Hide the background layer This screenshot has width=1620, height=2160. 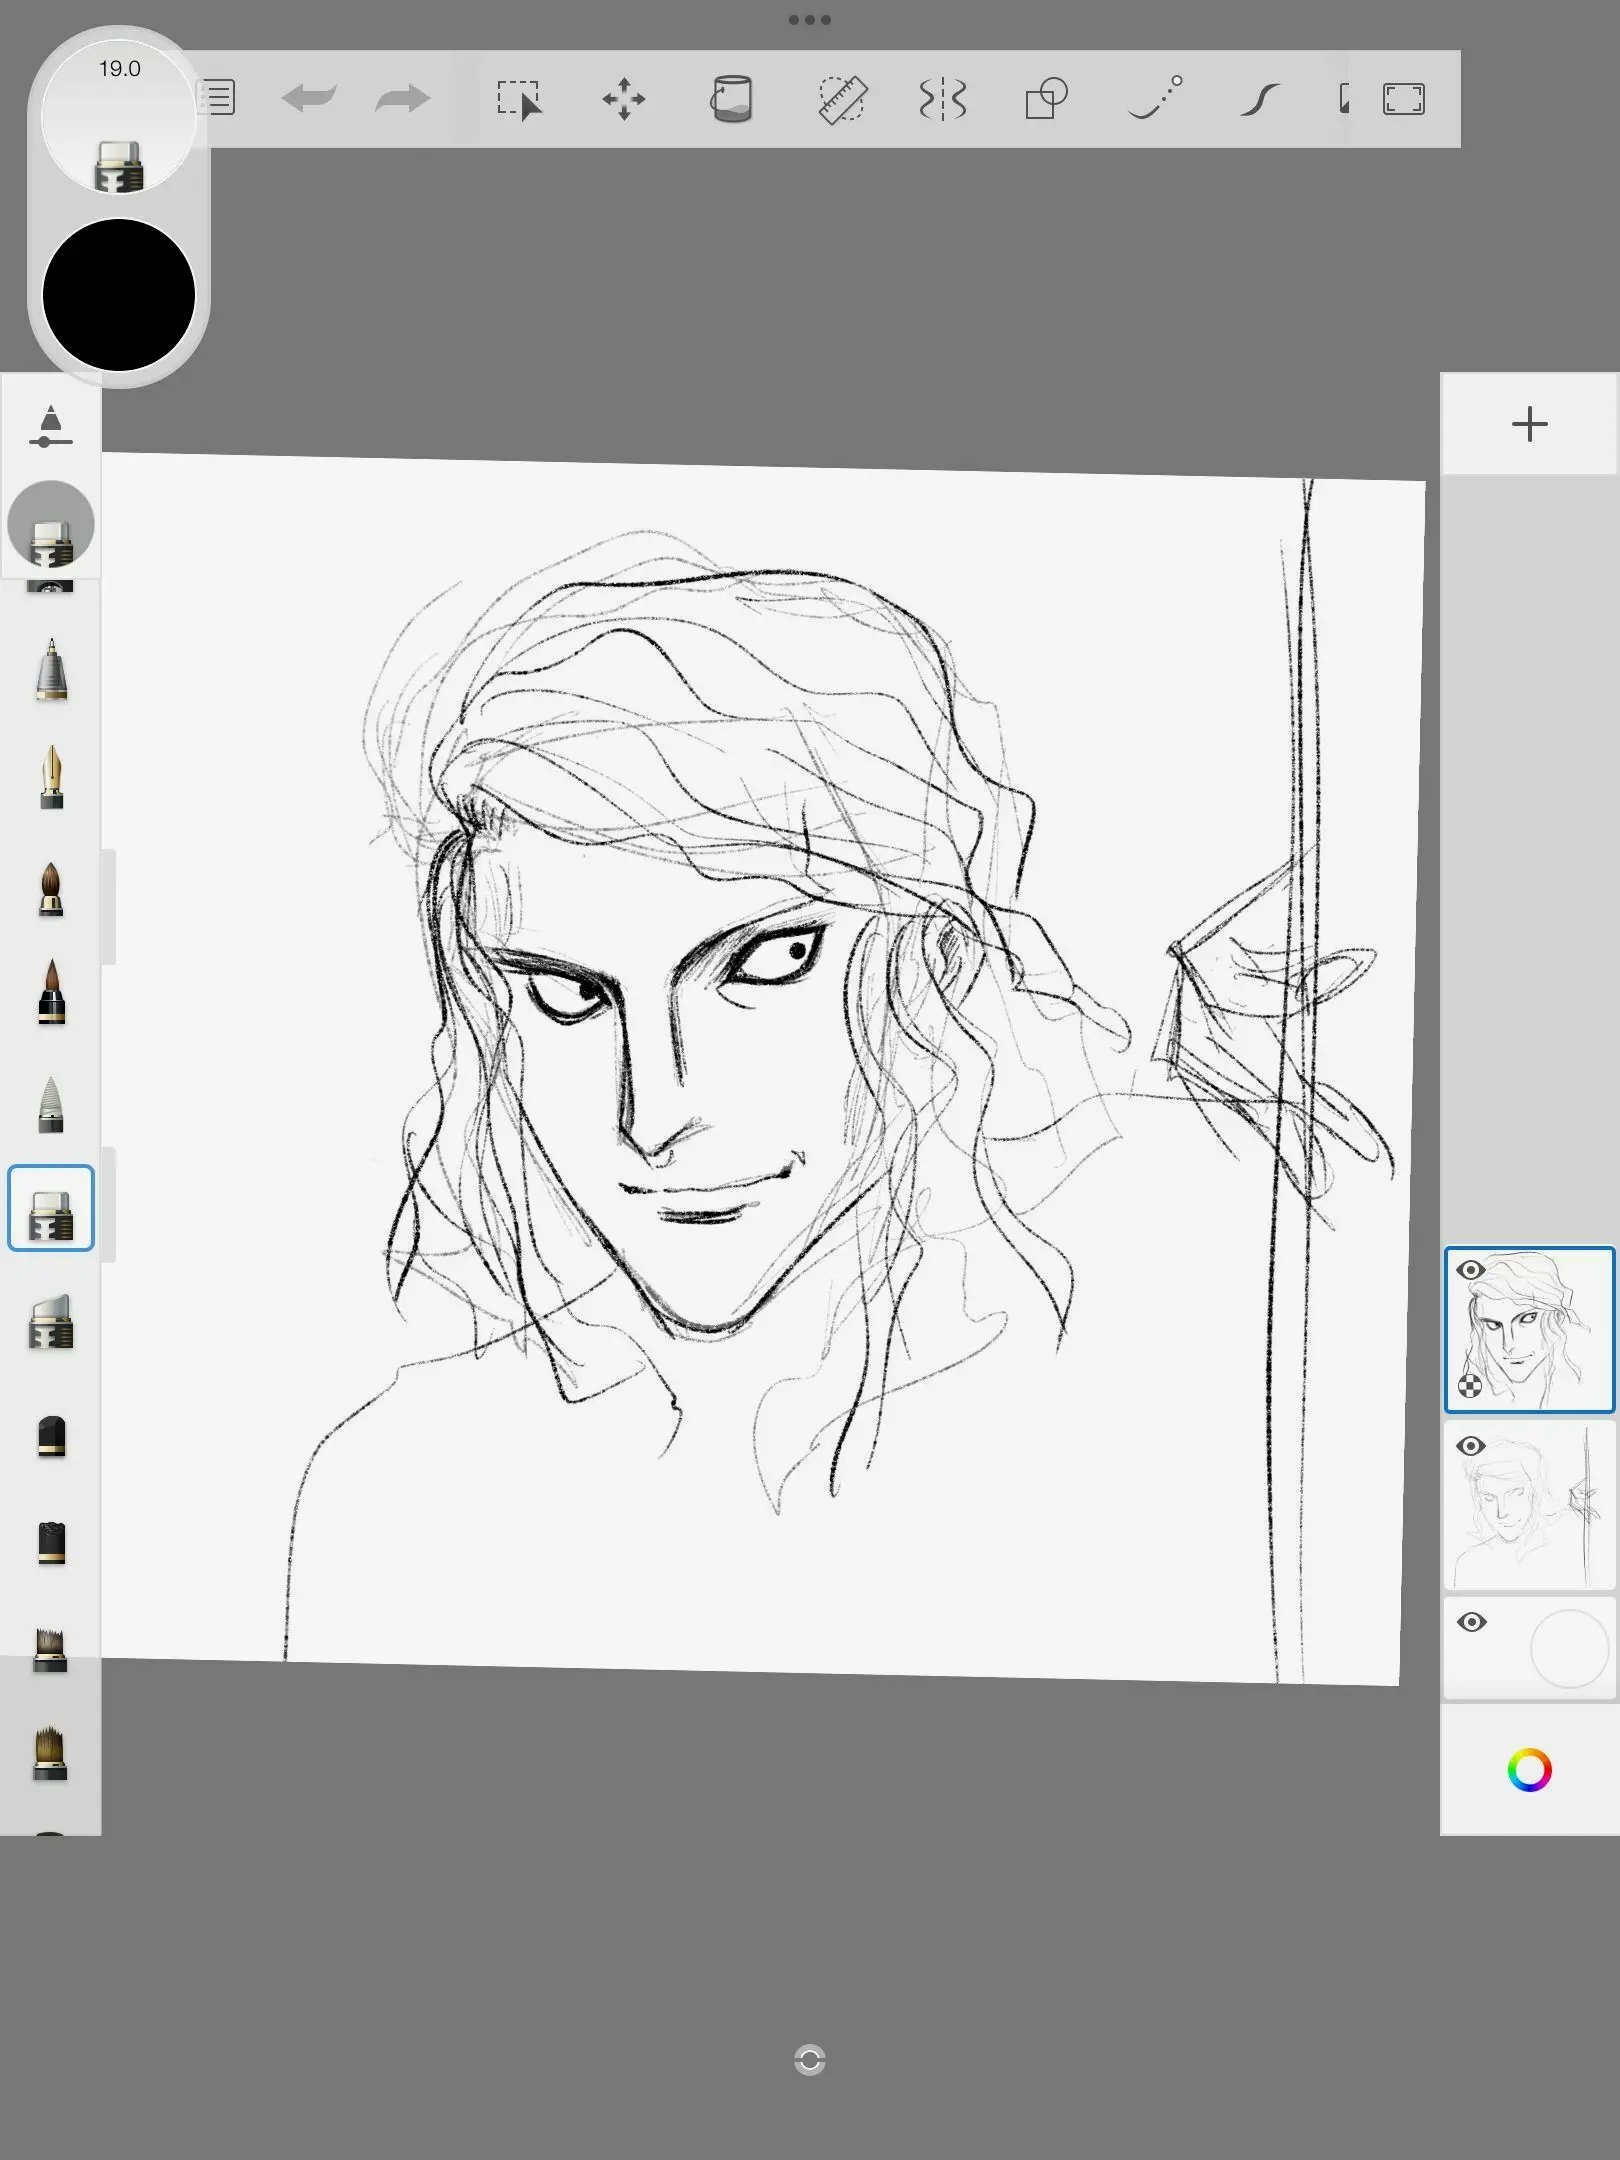(1470, 1622)
